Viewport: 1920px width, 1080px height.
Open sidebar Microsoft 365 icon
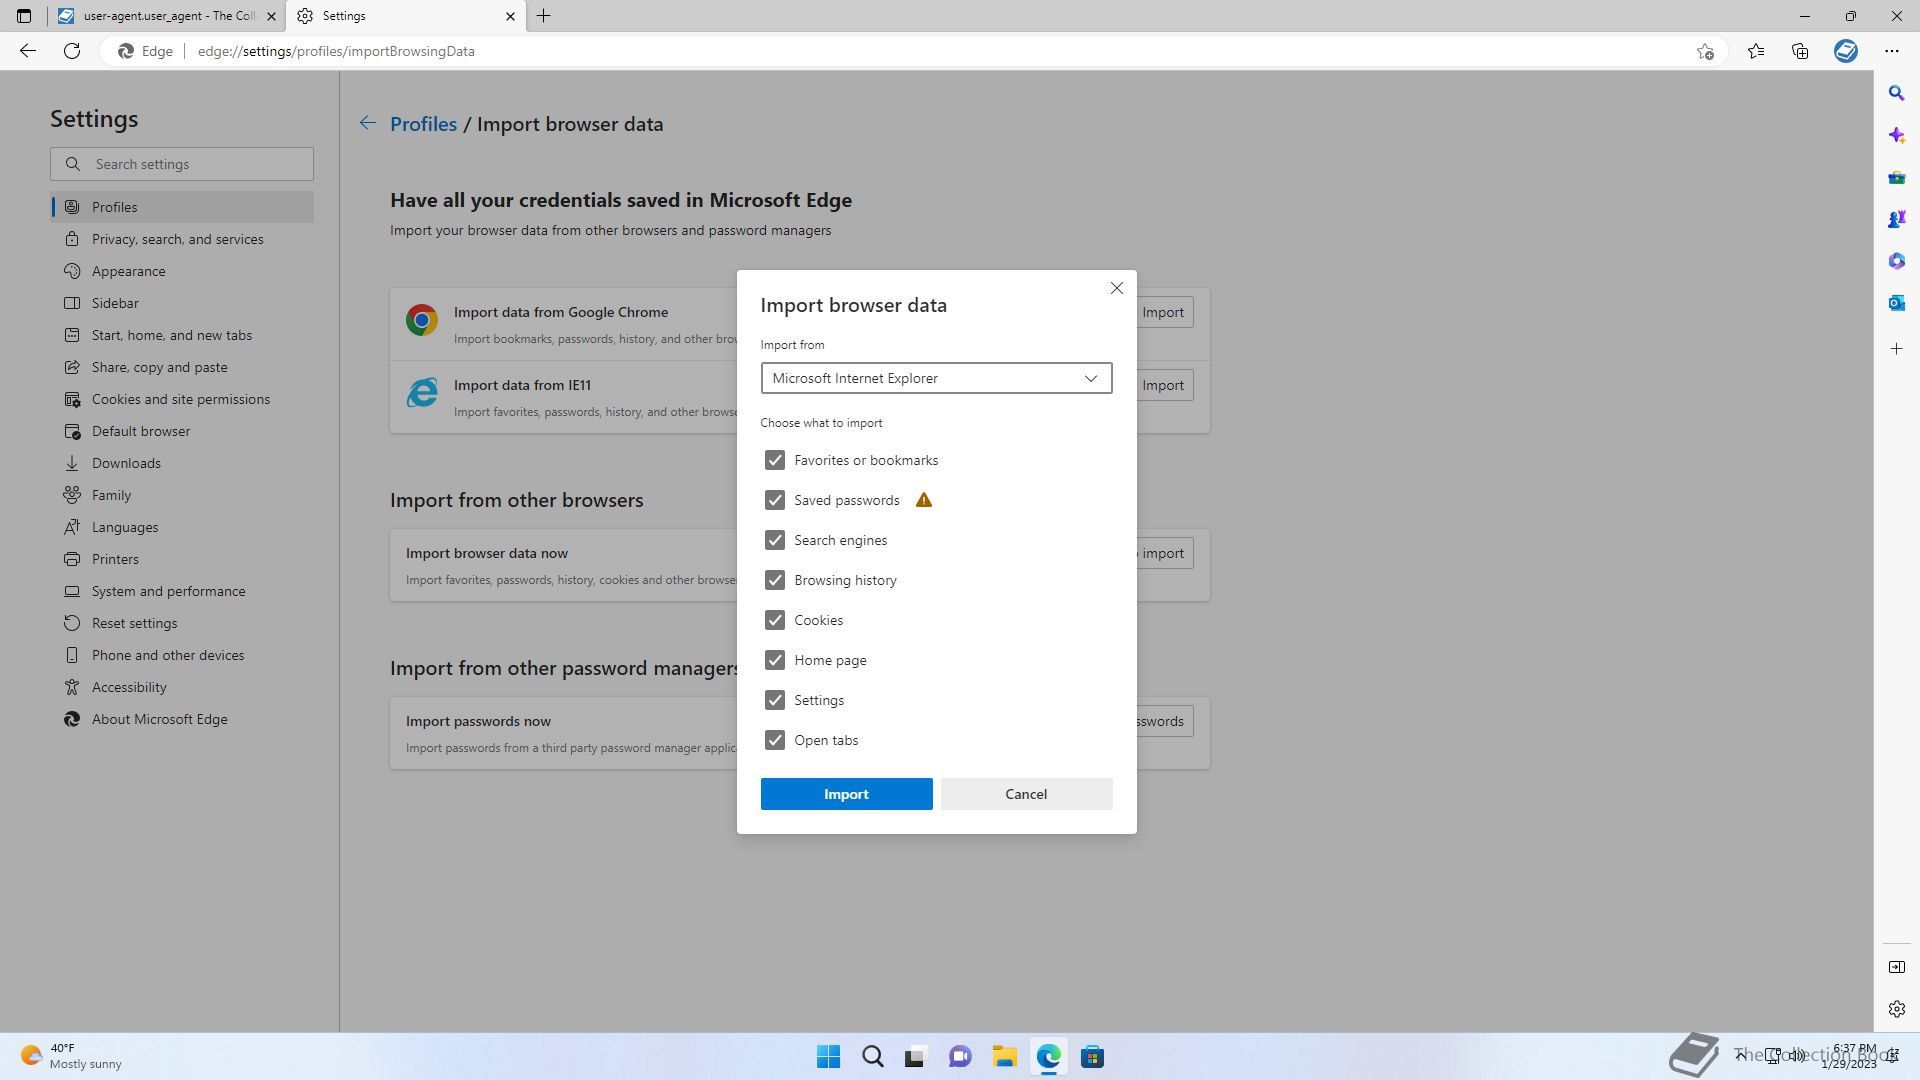pos(1896,261)
